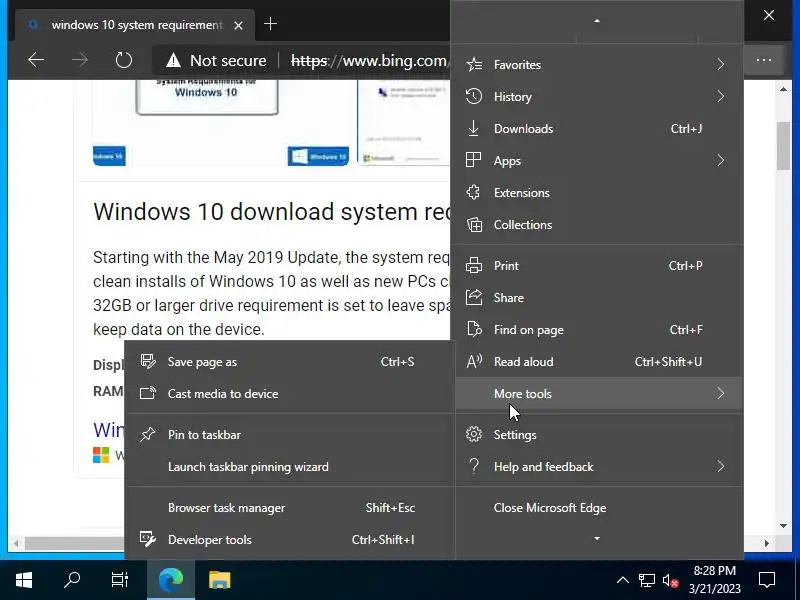Reload the page with refresh icon
800x600 pixels.
coord(123,60)
